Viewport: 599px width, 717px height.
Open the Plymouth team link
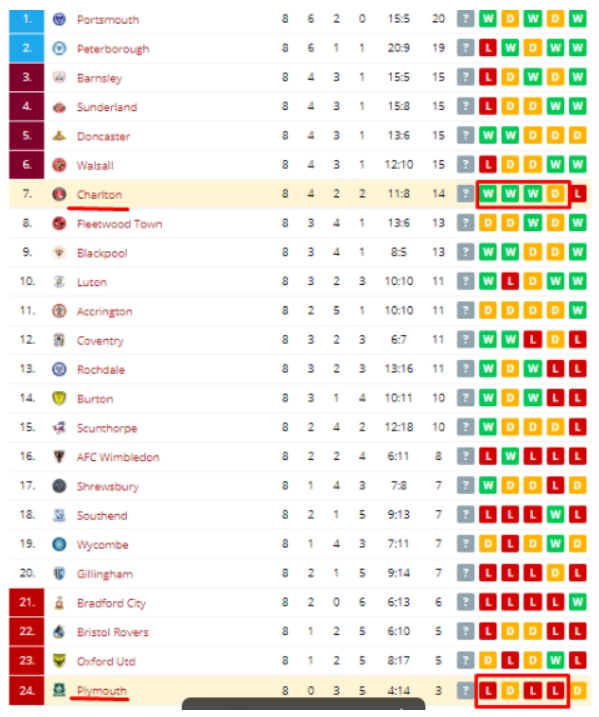[x=102, y=690]
